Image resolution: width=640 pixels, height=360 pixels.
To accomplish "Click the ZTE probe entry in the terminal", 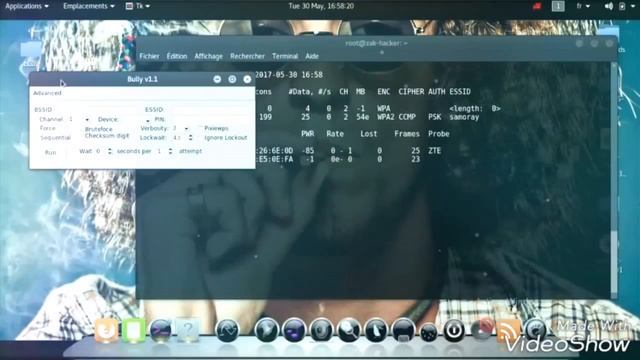I will pos(434,151).
